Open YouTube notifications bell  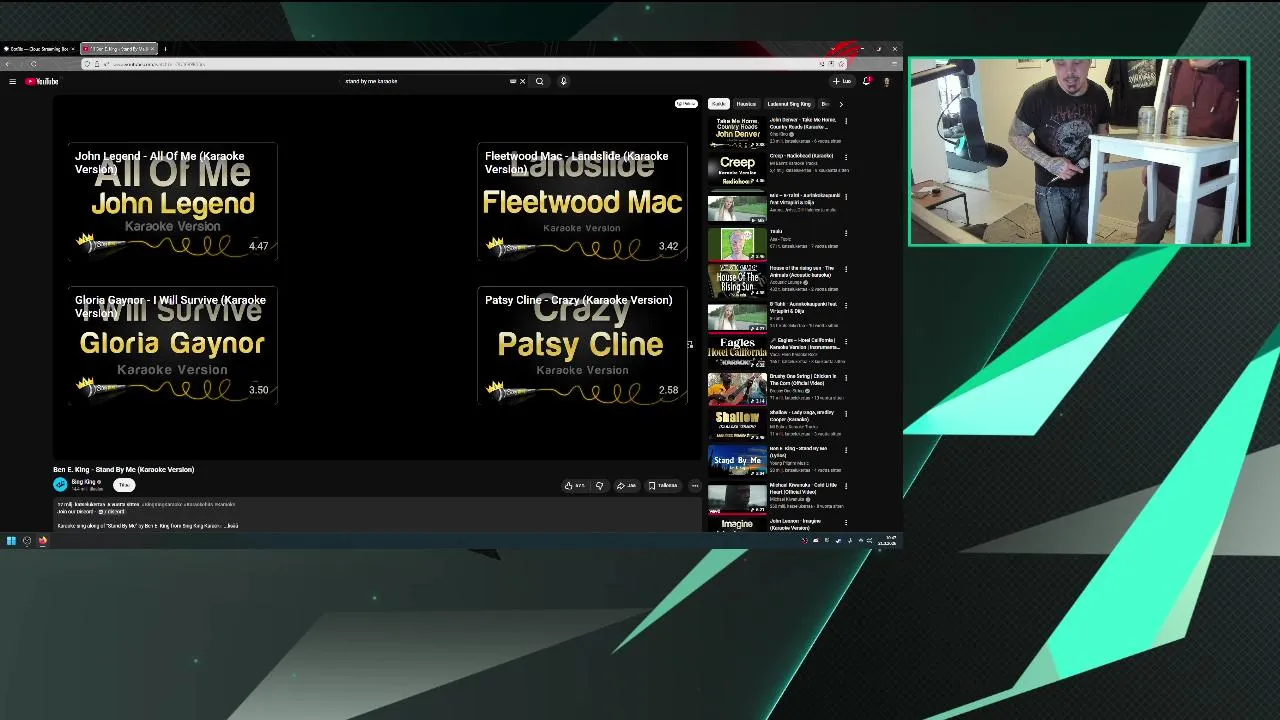pyautogui.click(x=867, y=81)
